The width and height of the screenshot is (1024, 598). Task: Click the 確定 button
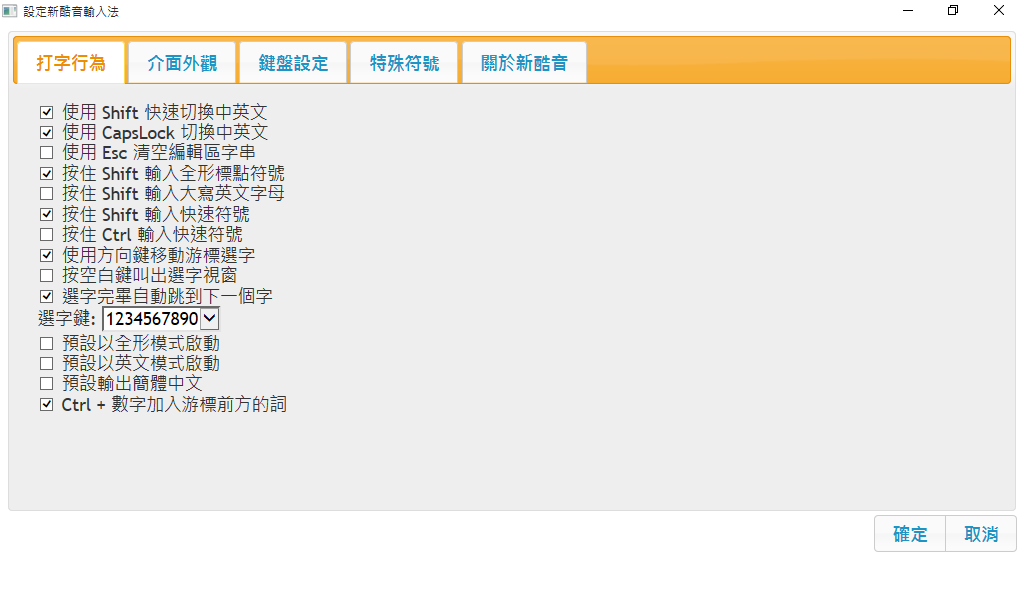pyautogui.click(x=910, y=534)
